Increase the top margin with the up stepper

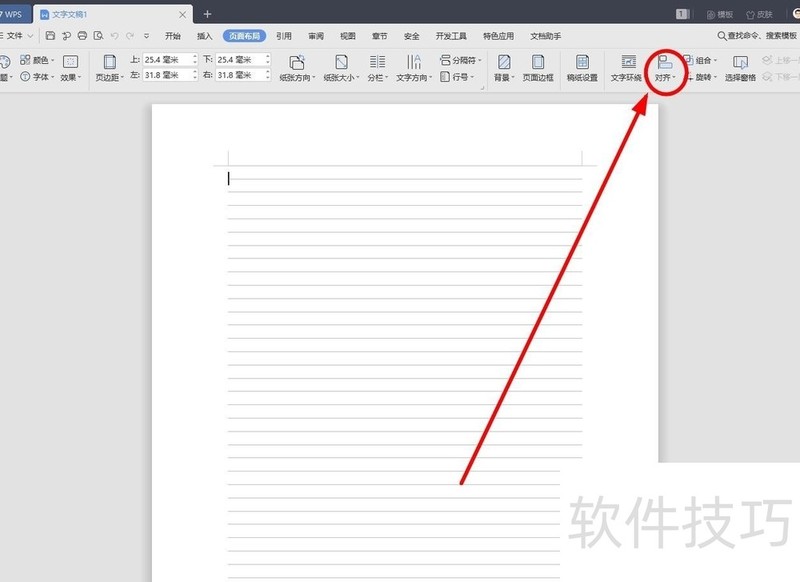click(x=196, y=55)
